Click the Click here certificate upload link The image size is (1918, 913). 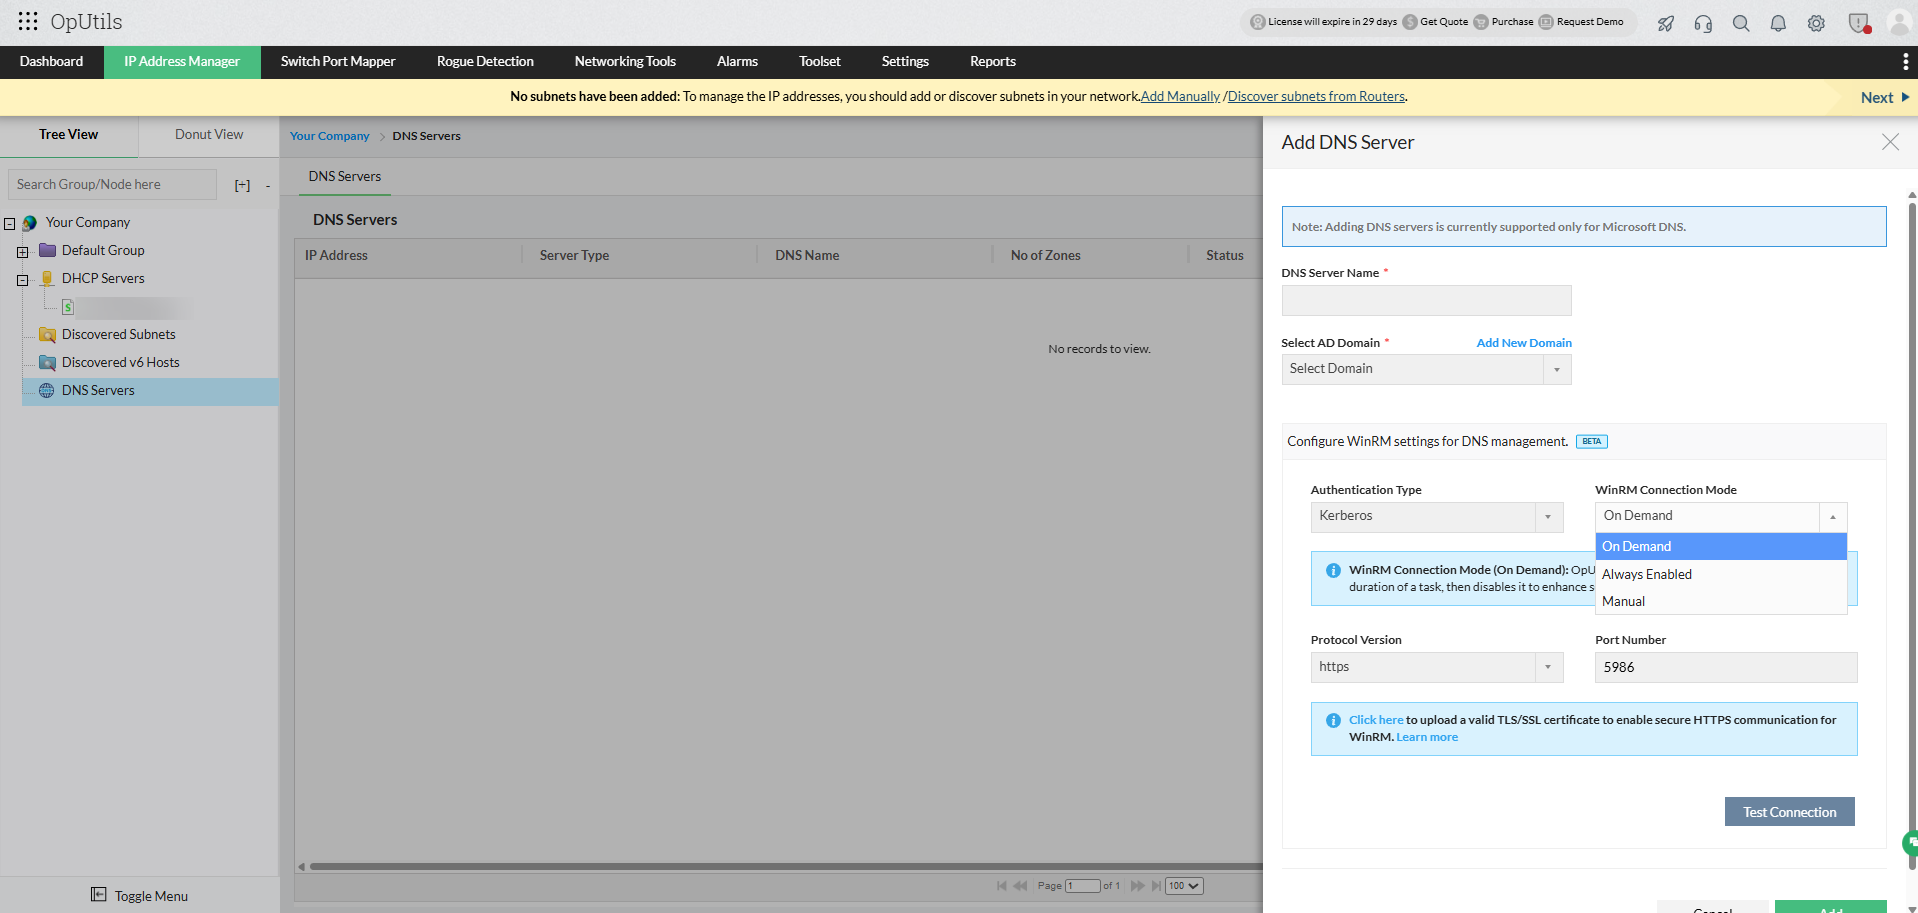click(x=1376, y=721)
